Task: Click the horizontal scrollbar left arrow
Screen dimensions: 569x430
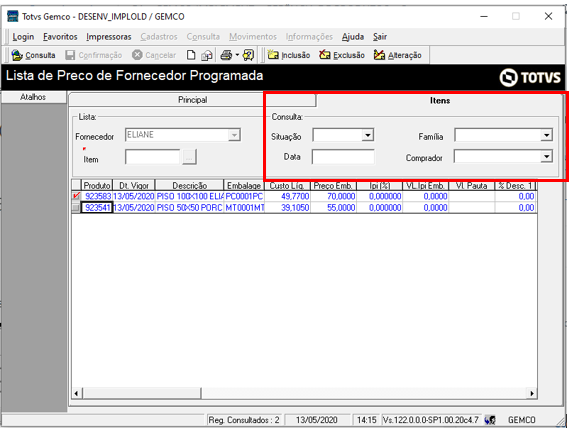Action: pos(77,393)
